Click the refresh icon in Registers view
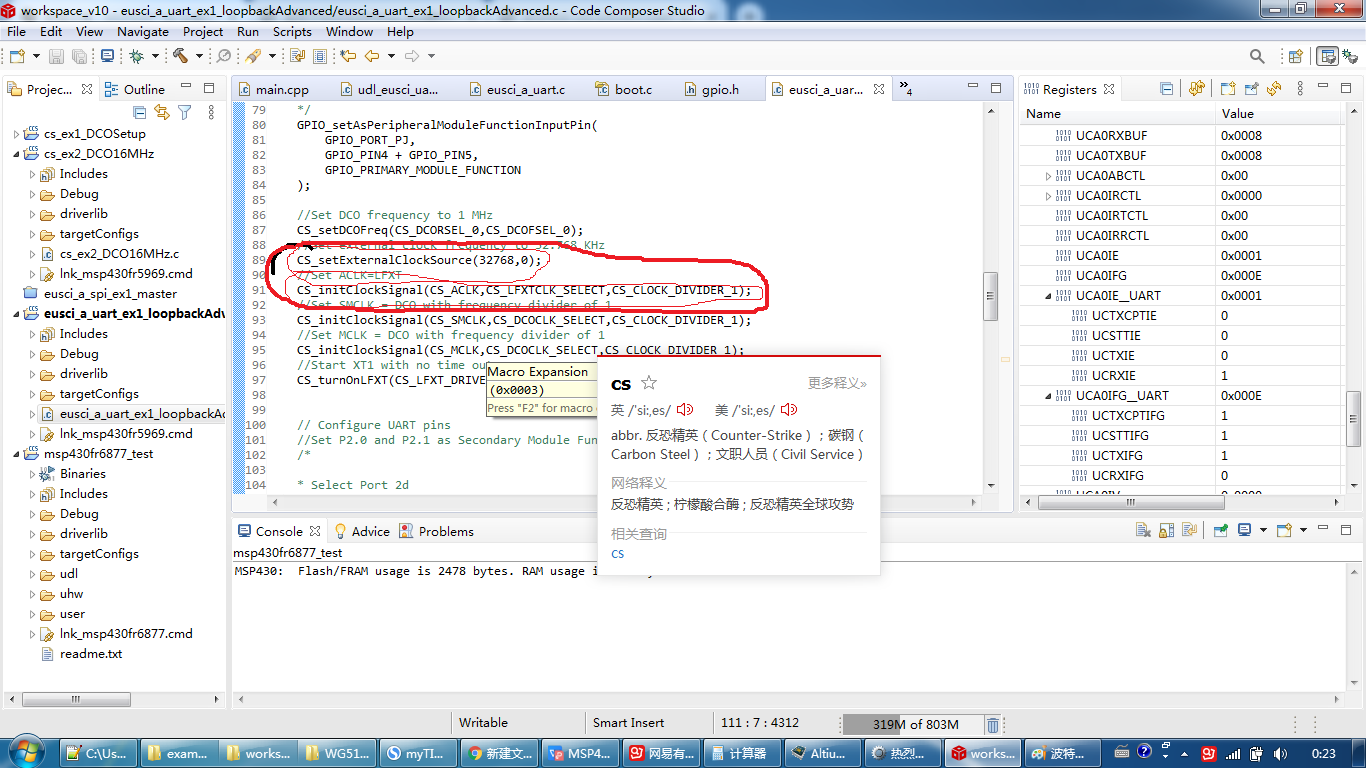This screenshot has width=1366, height=768. click(x=1274, y=89)
